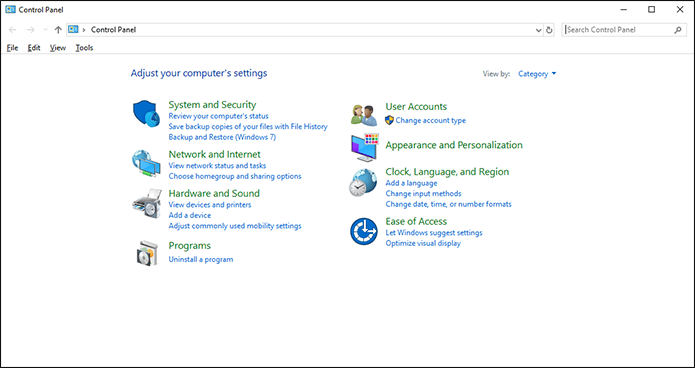Click Change input methods link

423,193
